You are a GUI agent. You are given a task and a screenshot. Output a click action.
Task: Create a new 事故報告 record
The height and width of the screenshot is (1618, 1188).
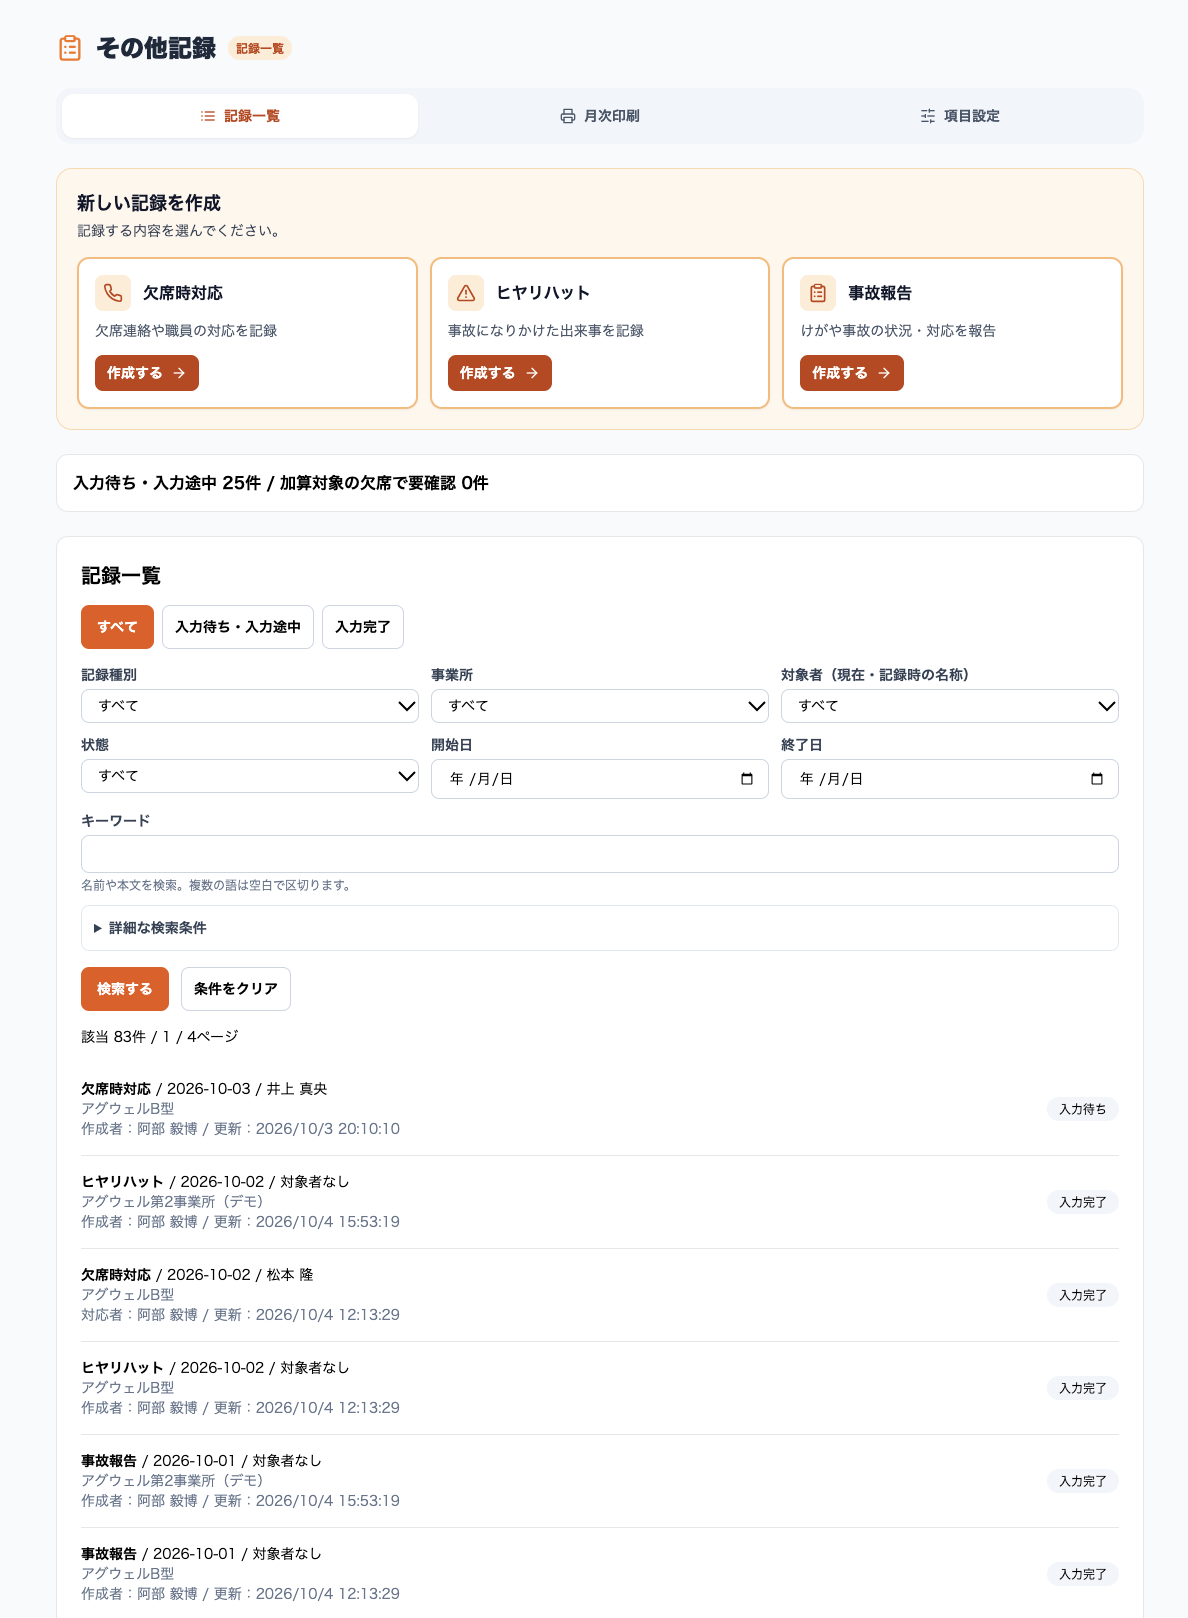coord(852,373)
